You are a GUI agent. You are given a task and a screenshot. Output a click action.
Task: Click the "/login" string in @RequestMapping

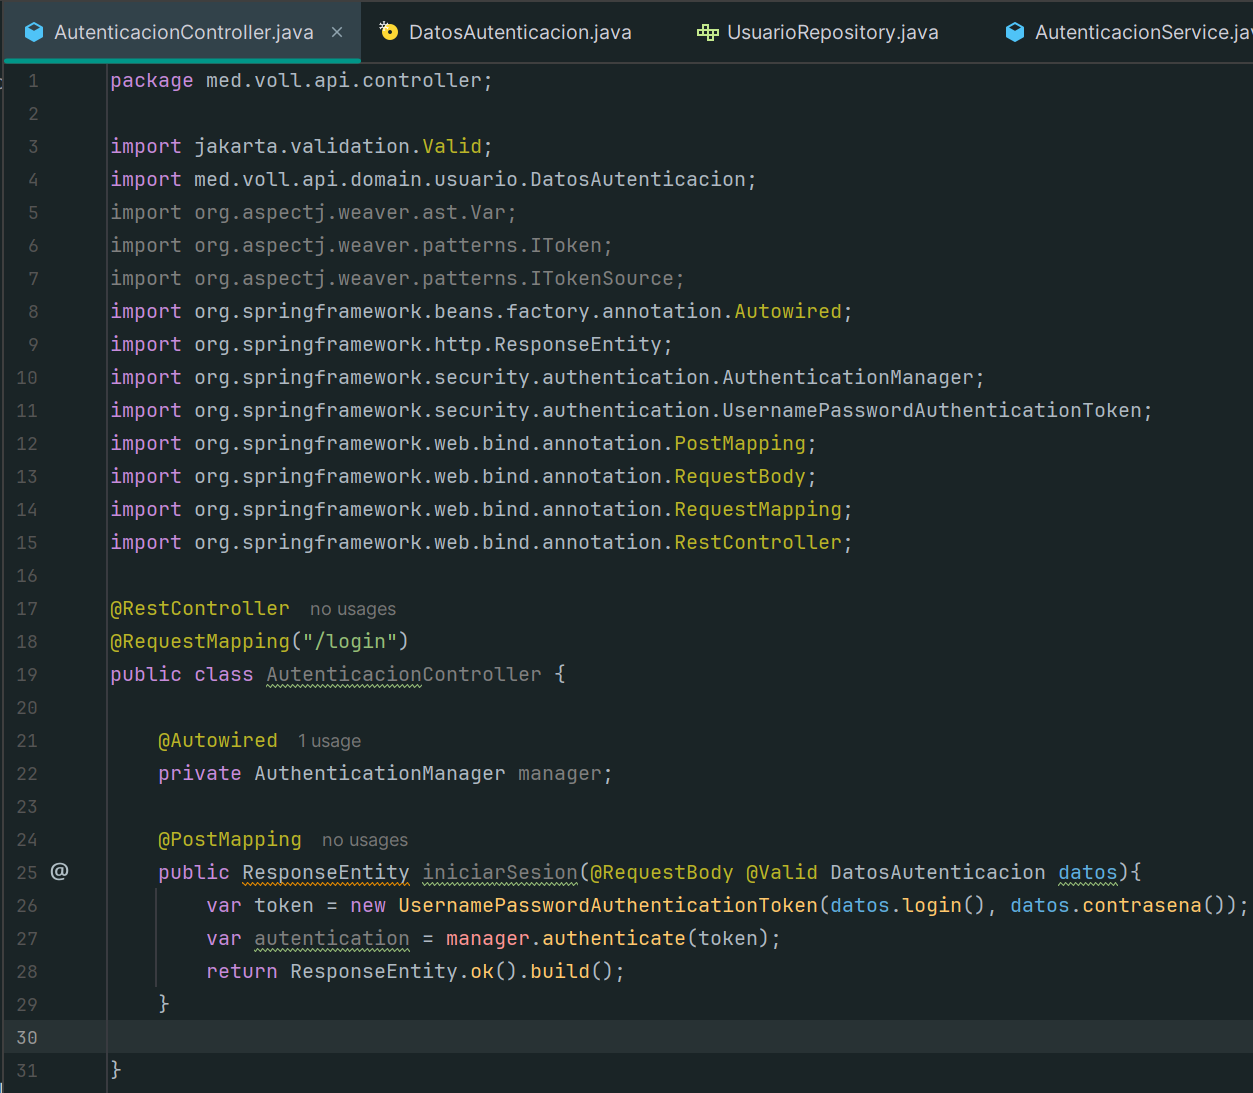coord(350,641)
